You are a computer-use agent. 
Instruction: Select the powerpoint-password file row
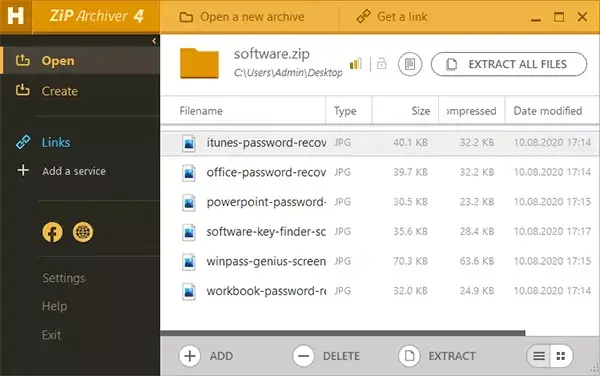point(380,202)
